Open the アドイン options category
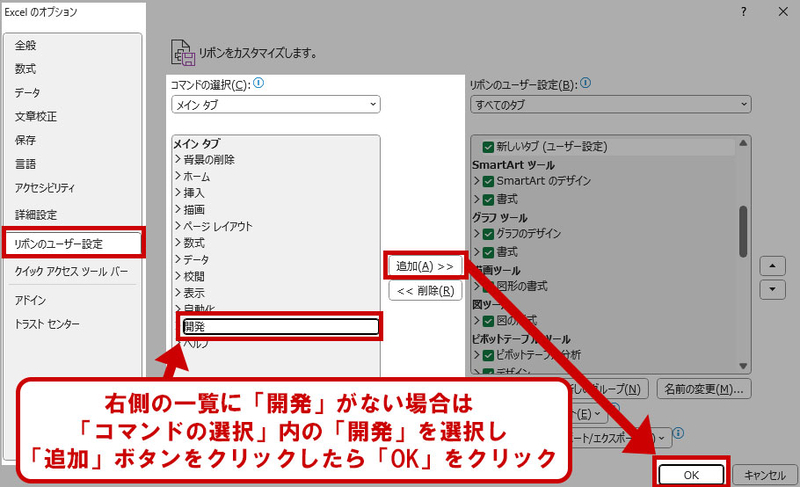The height and width of the screenshot is (487, 800). tap(30, 300)
